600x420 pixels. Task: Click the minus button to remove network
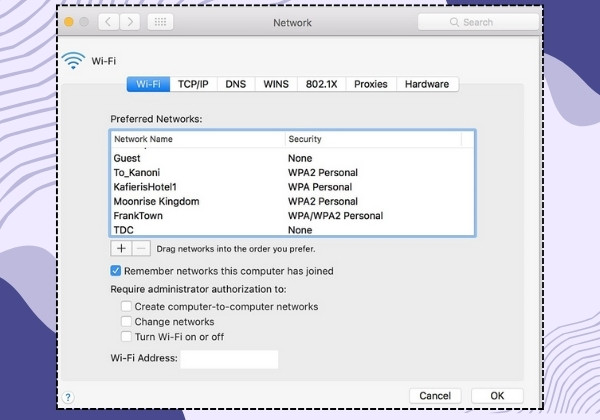(x=141, y=249)
